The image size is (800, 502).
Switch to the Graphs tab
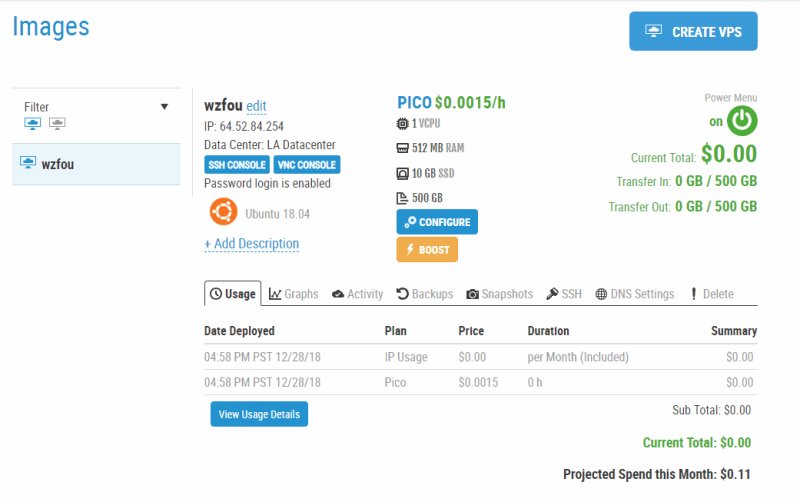point(293,294)
